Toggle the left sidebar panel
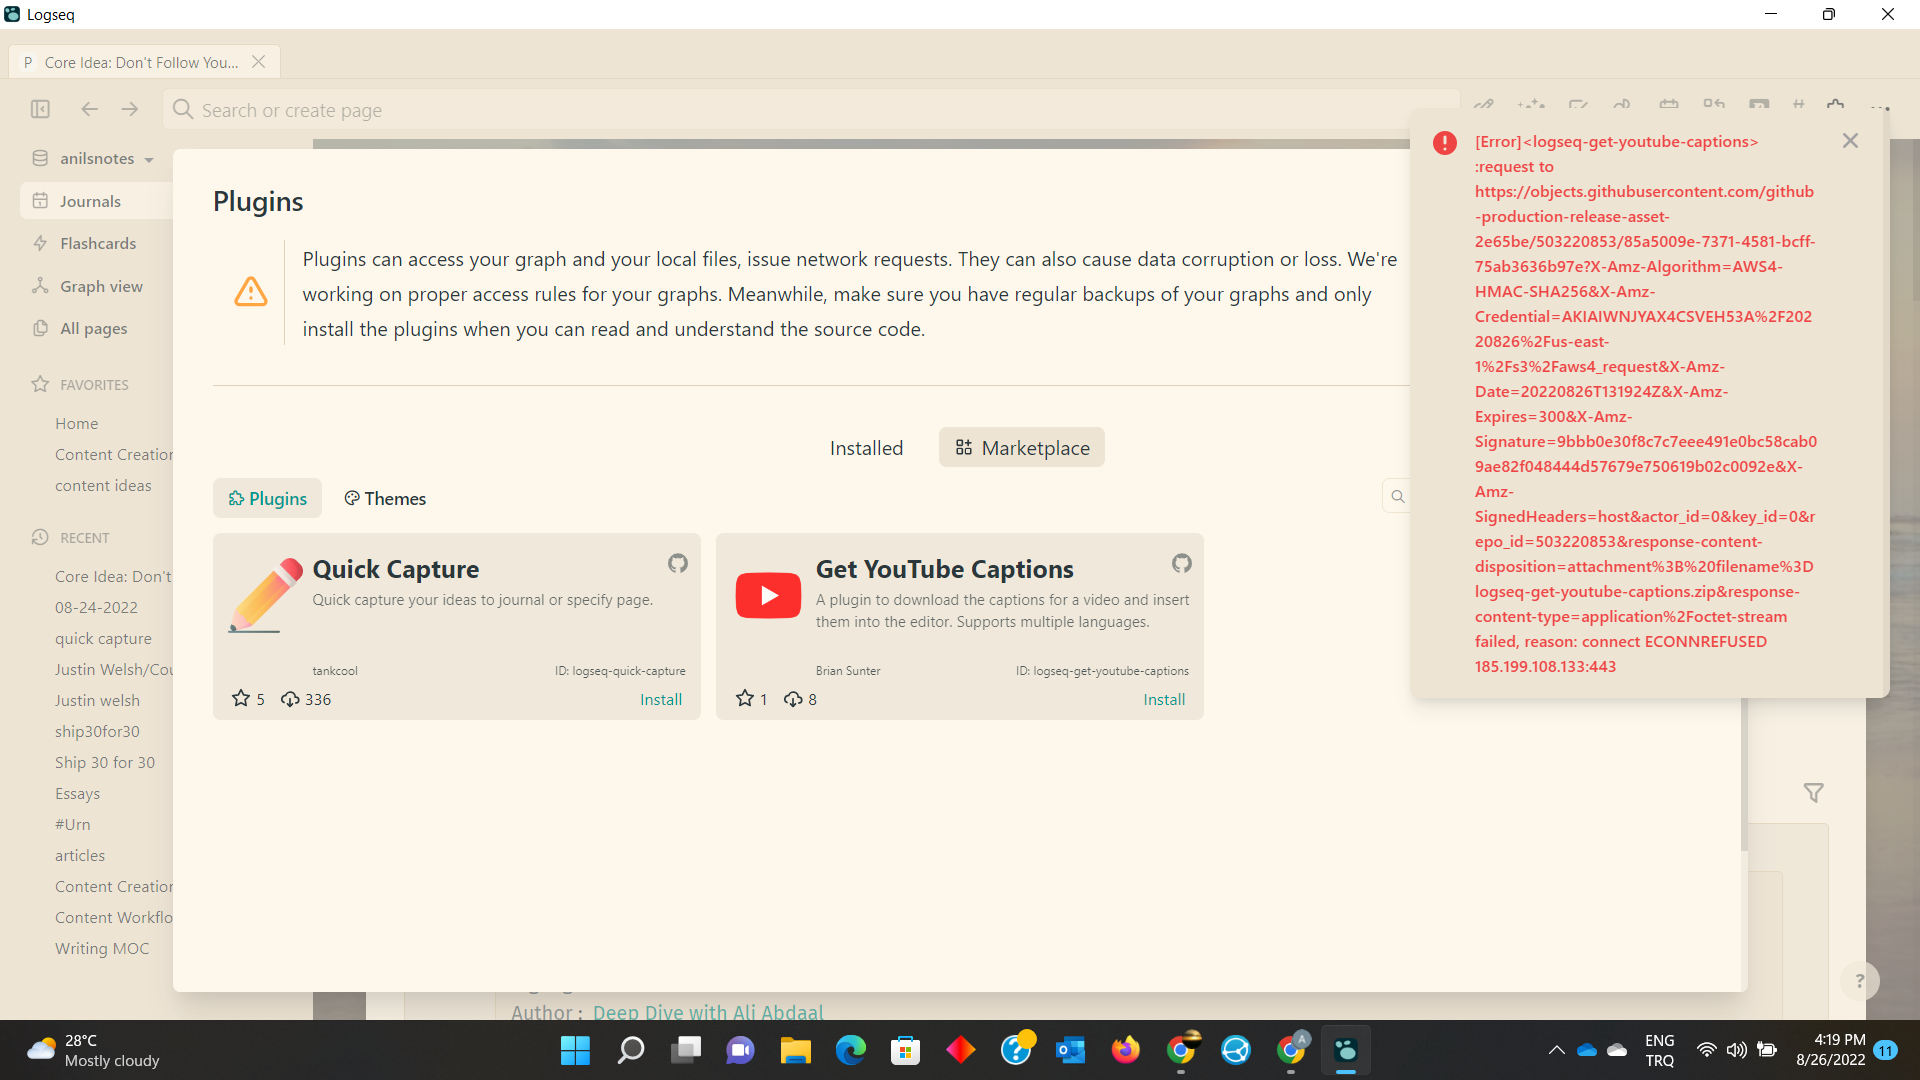The height and width of the screenshot is (1080, 1920). (x=40, y=109)
